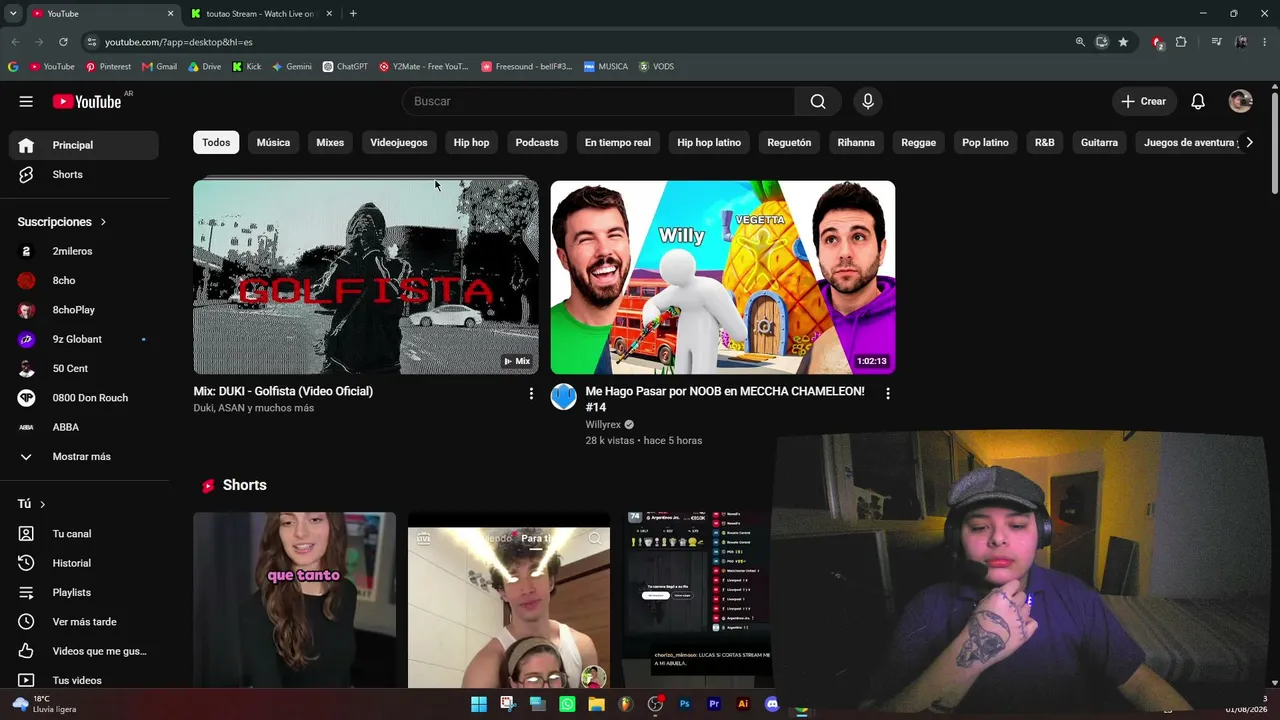Open Photoshop from the taskbar
1280x720 pixels.
(685, 704)
